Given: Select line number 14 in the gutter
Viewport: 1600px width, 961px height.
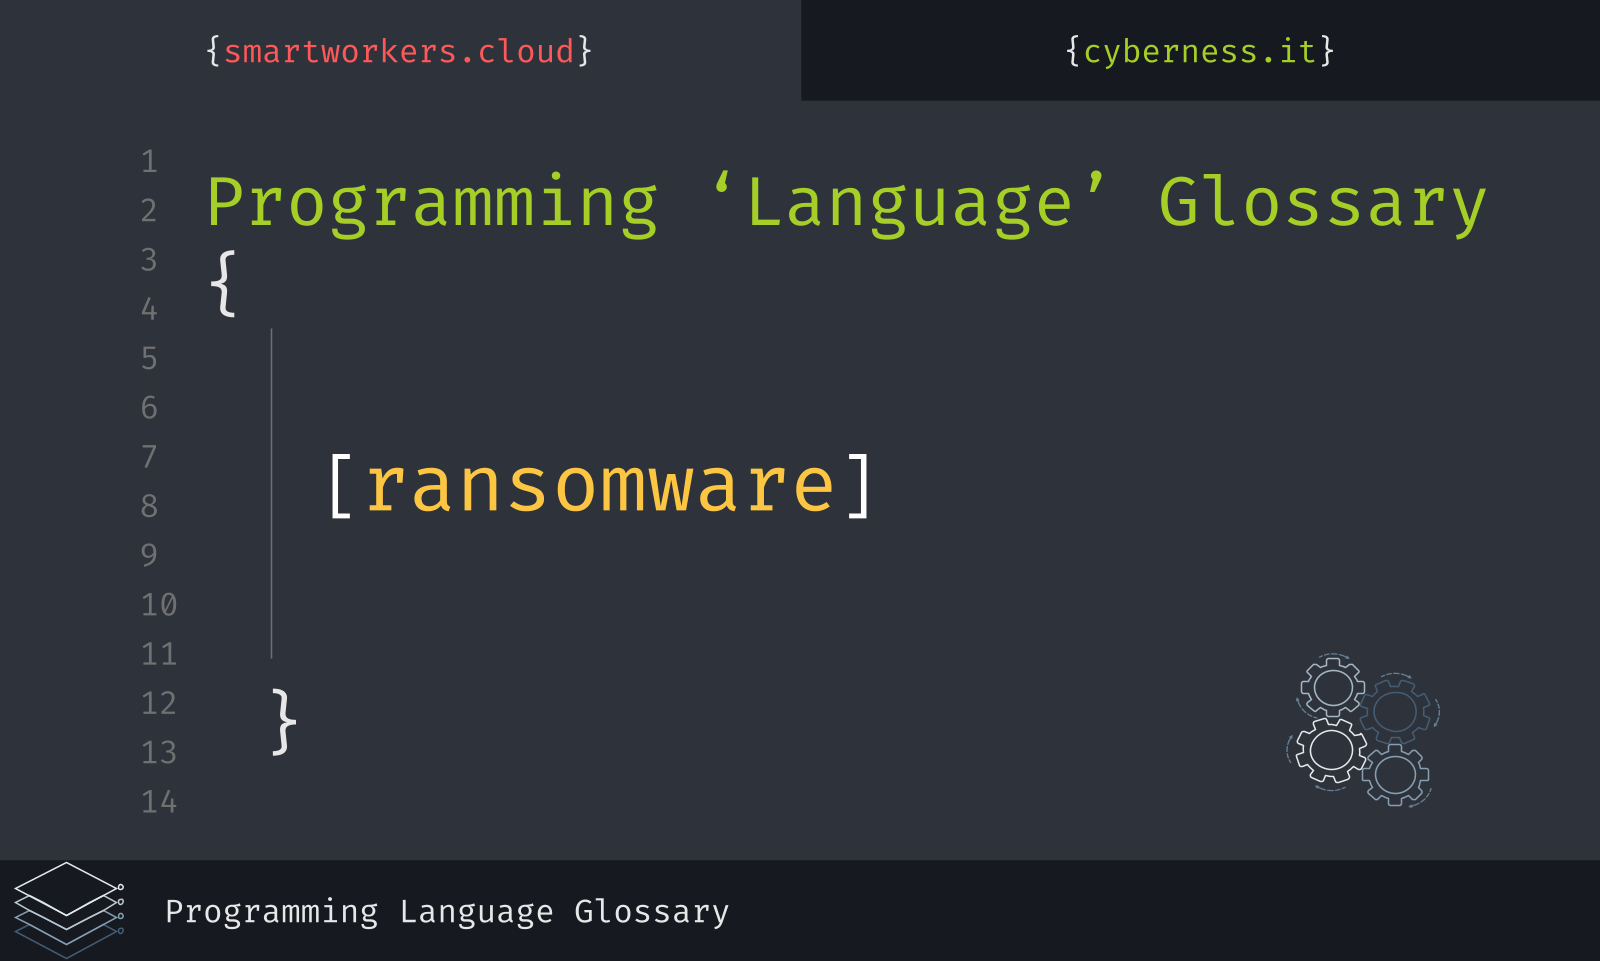Looking at the screenshot, I should point(159,802).
